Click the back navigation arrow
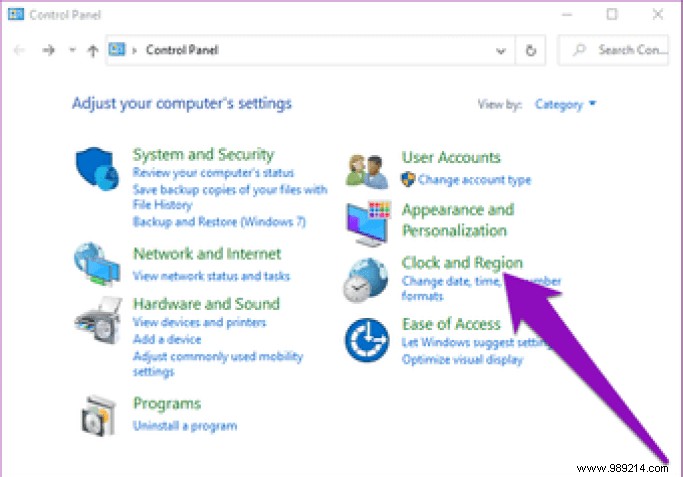683x477 pixels. [19, 51]
